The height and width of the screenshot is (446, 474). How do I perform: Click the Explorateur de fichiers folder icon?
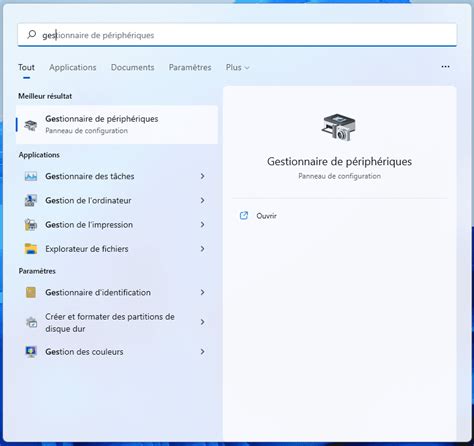[31, 249]
